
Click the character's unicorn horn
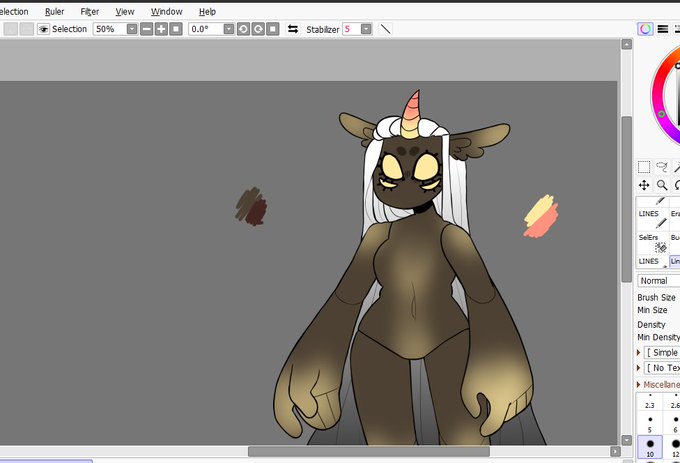(412, 115)
